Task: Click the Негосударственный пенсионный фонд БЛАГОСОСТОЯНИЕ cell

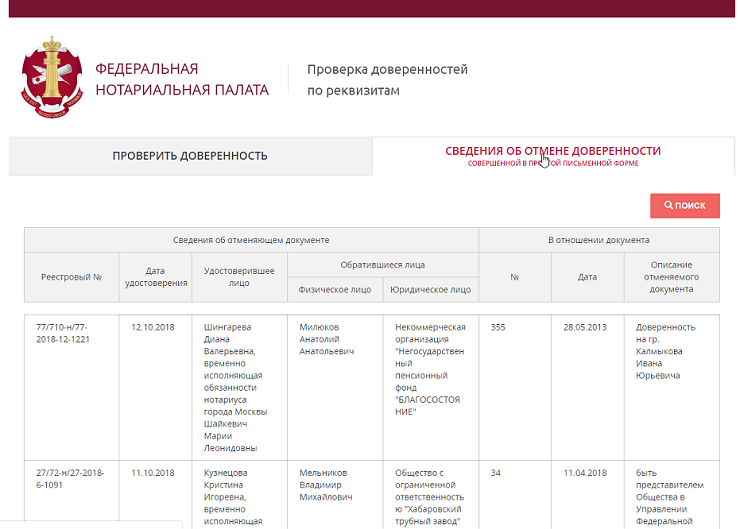Action: tap(430, 387)
